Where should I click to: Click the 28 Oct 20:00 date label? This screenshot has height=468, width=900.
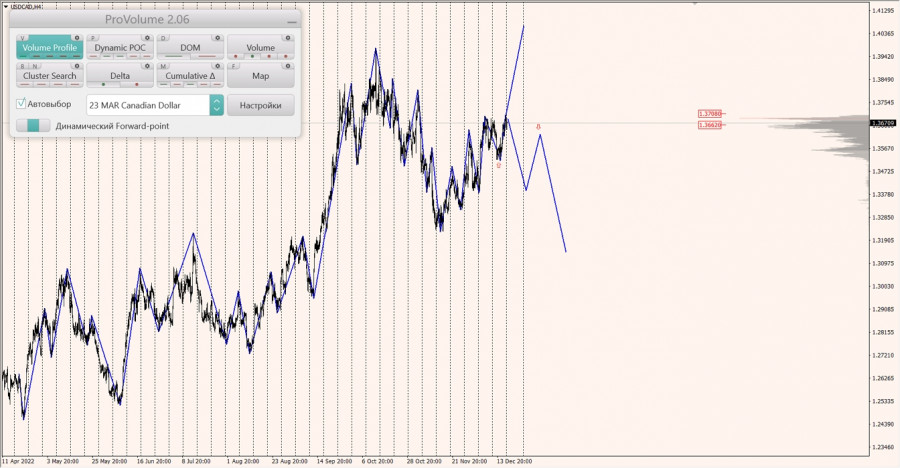424,461
